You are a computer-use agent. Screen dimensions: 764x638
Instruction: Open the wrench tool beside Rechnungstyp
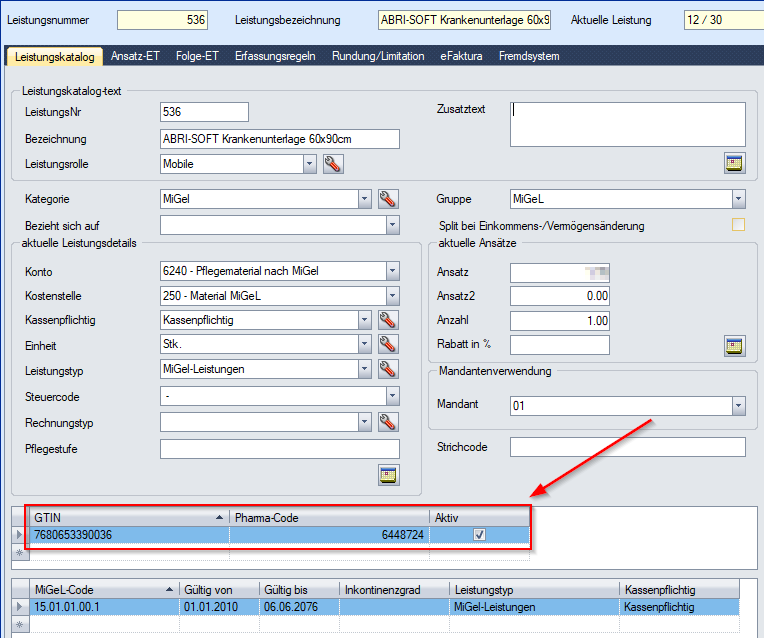388,422
